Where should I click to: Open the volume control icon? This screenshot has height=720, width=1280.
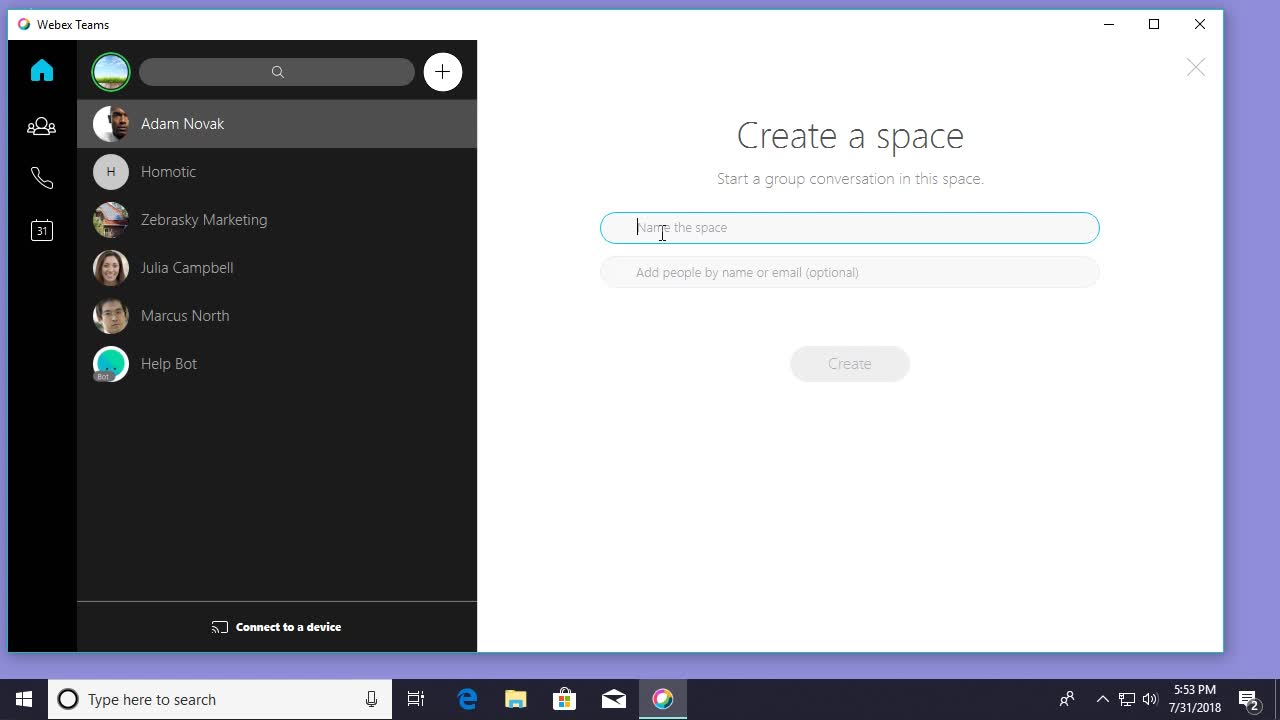pos(1150,699)
